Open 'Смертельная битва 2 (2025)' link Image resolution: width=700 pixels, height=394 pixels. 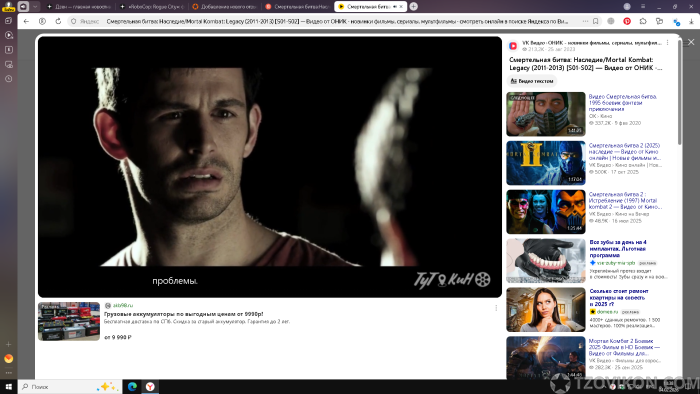pos(624,152)
